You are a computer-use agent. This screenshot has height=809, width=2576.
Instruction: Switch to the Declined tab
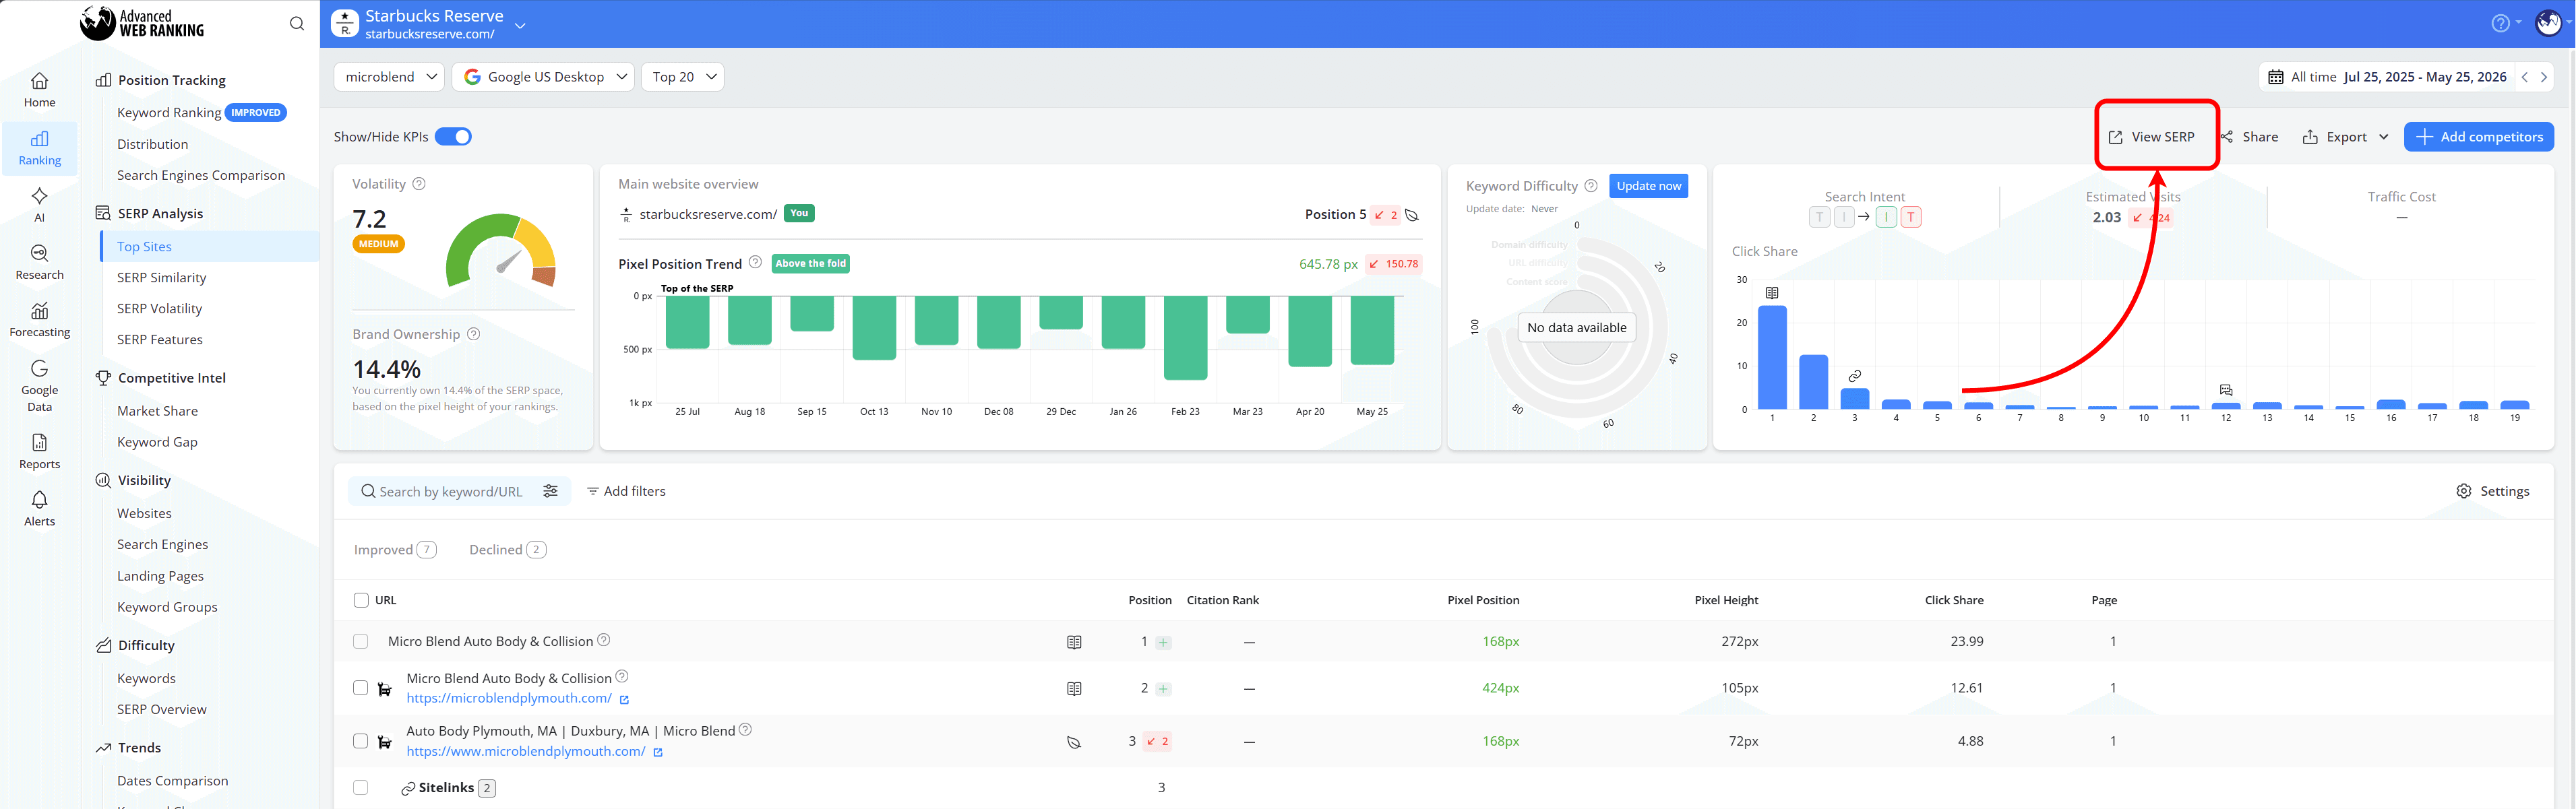pyautogui.click(x=507, y=550)
